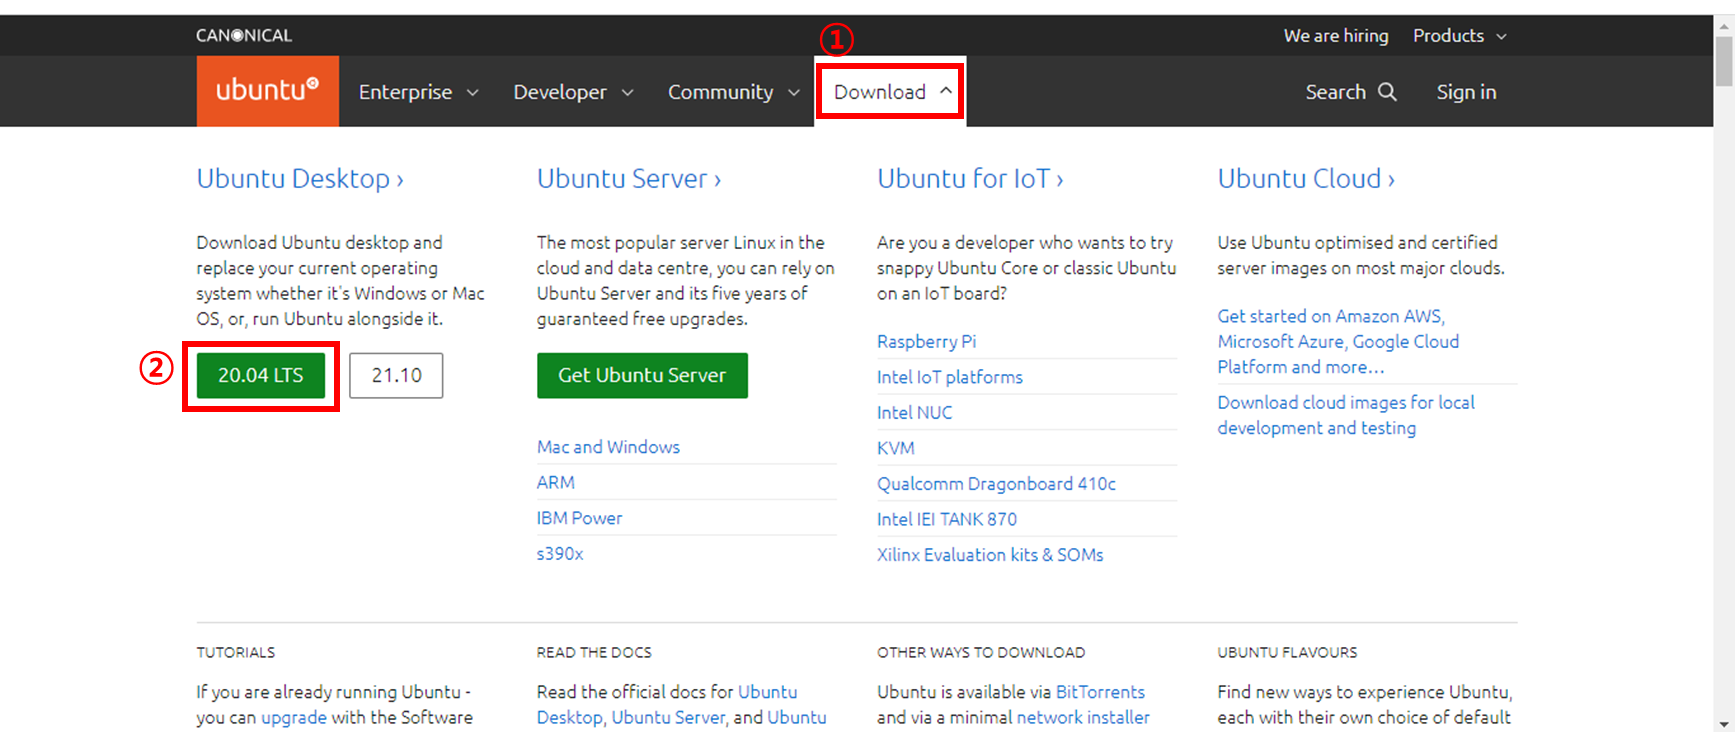Screen dimensions: 1735x732
Task: Select the 21.10 version button
Action: (x=396, y=375)
